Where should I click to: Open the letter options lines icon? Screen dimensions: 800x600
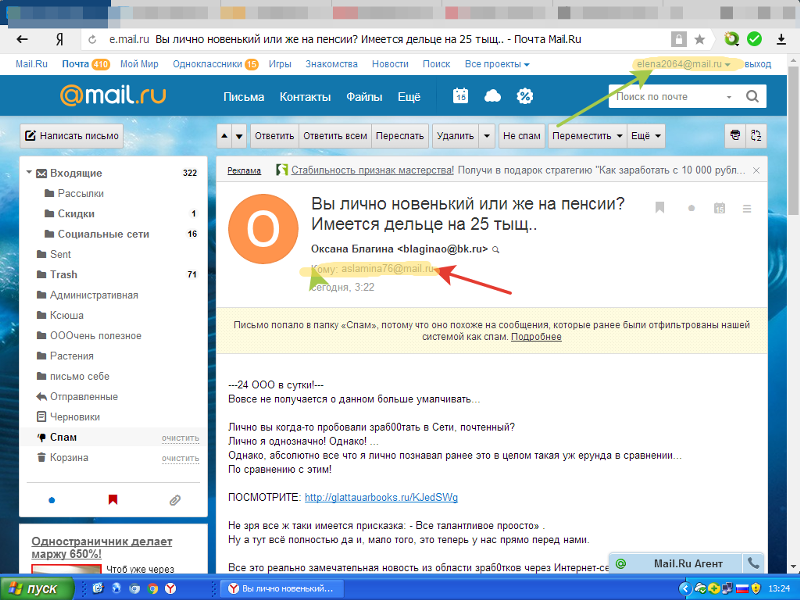(x=747, y=209)
